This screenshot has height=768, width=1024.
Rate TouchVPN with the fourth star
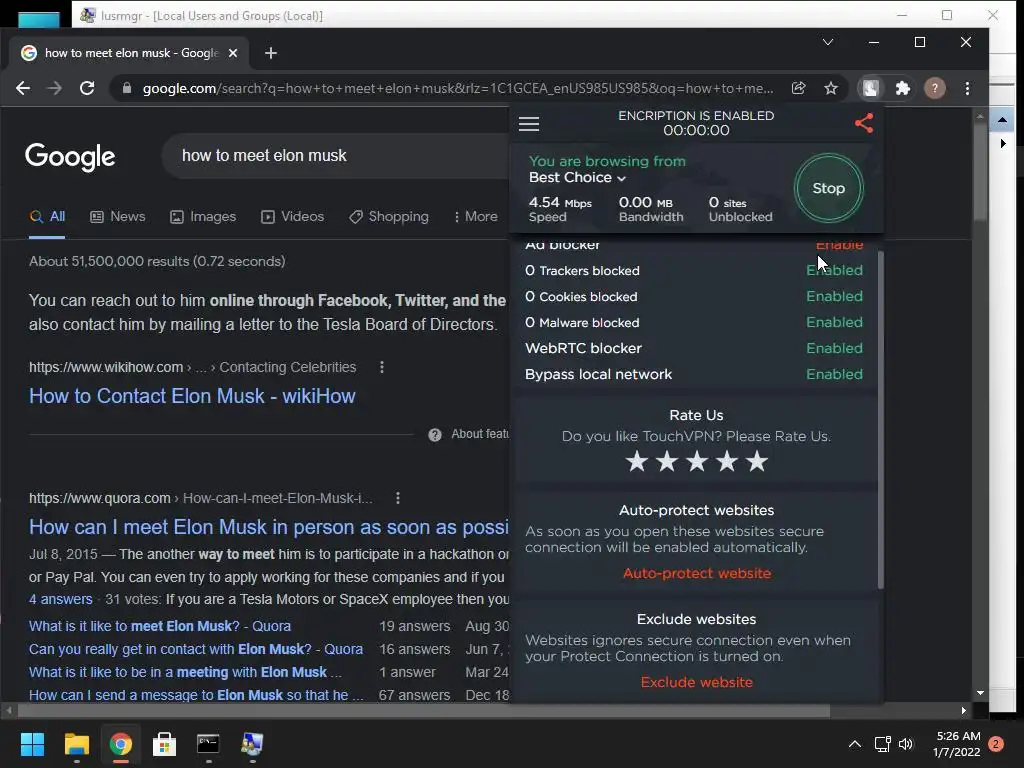(x=727, y=462)
